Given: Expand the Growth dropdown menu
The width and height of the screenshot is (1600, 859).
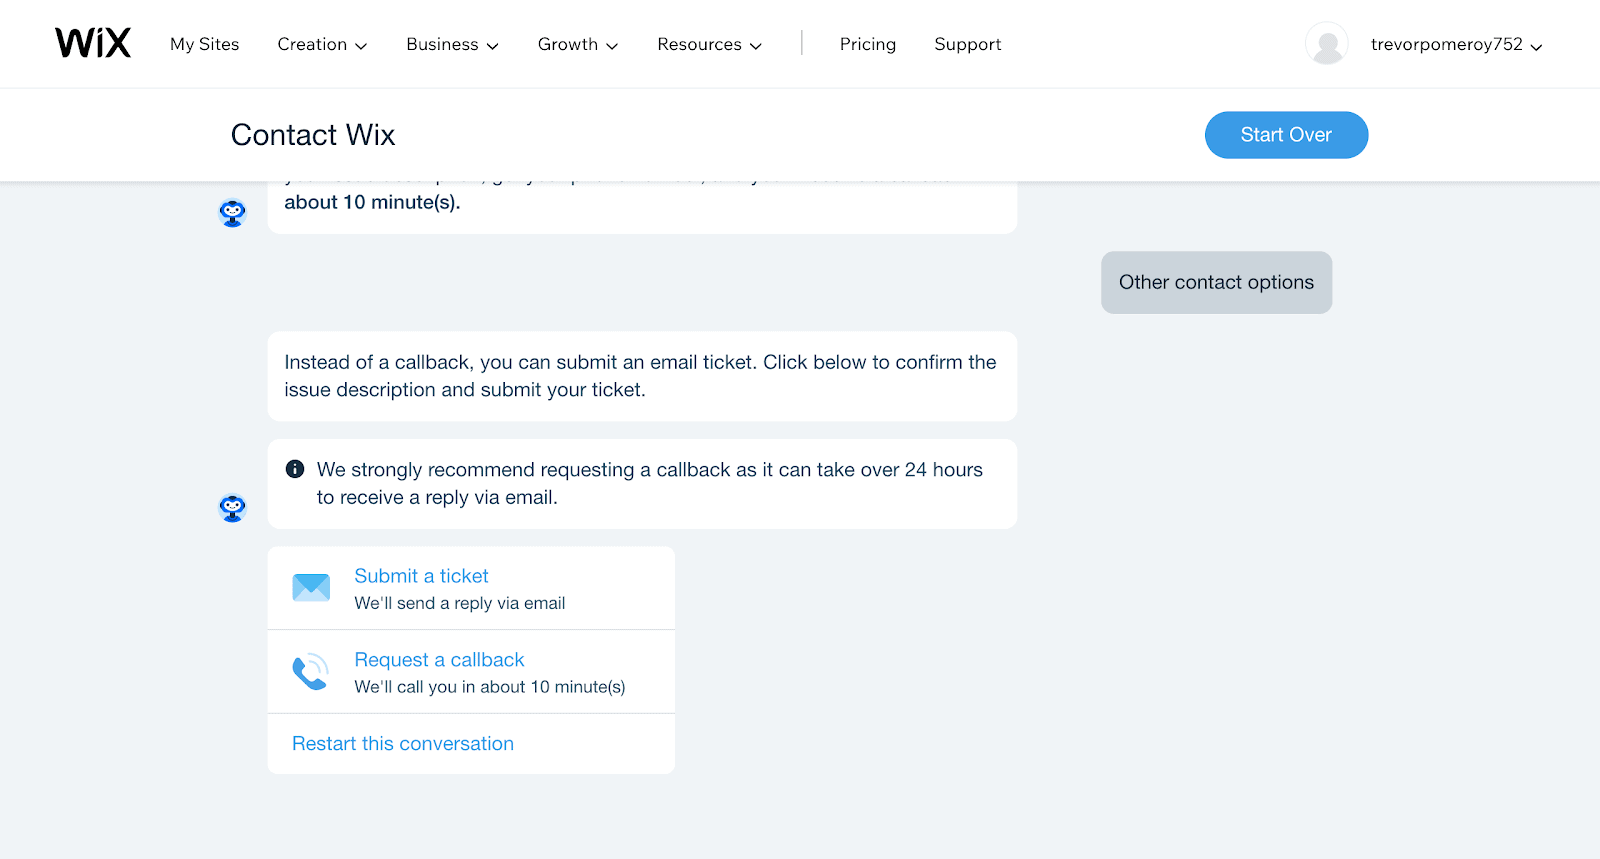Looking at the screenshot, I should click(x=578, y=44).
